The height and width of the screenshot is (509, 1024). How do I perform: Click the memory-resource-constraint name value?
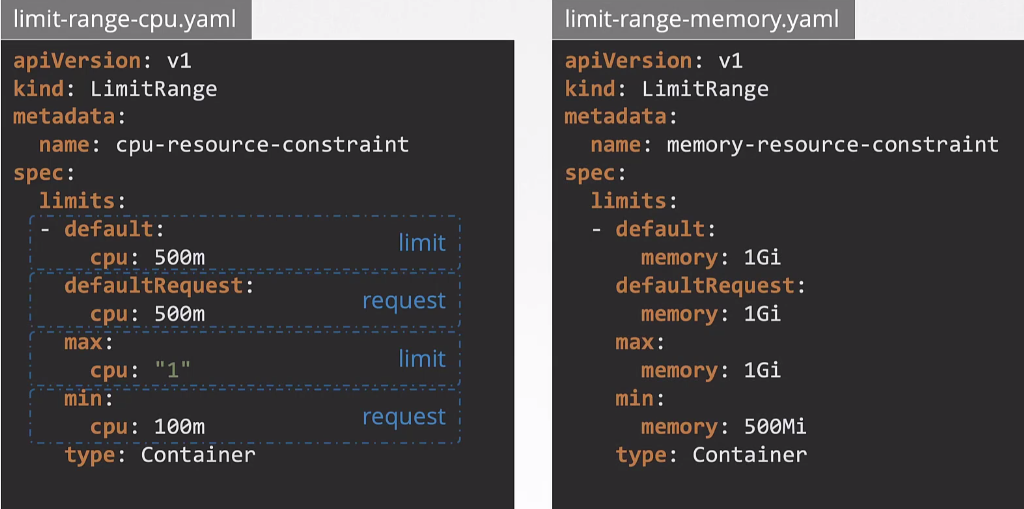(832, 144)
